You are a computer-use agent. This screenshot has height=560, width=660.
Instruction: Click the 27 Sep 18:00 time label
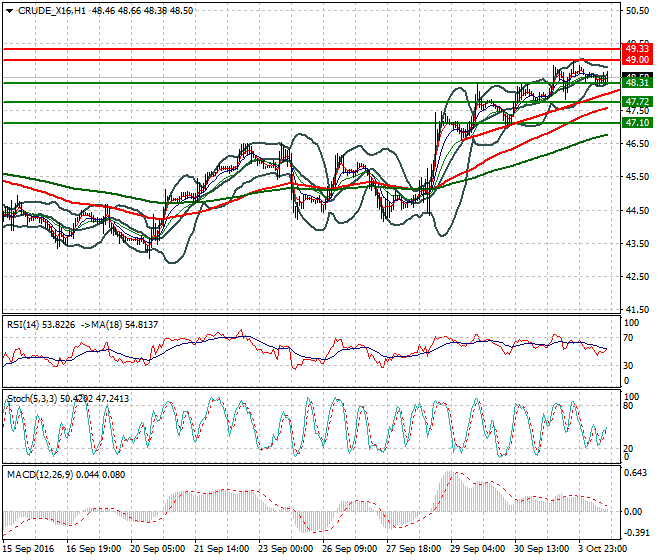tap(413, 549)
